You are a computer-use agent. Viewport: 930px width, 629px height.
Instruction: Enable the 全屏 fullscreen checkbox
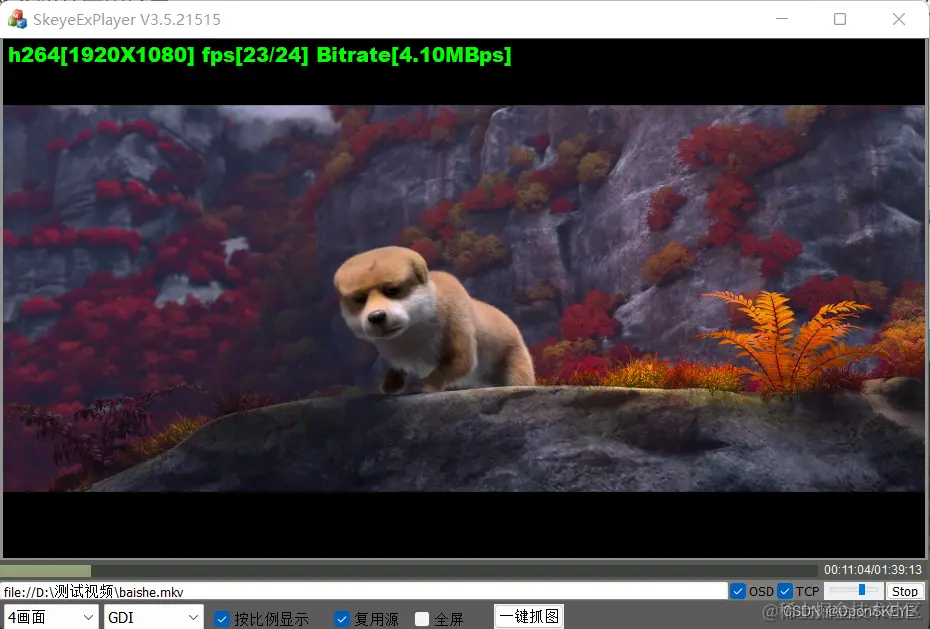pyautogui.click(x=422, y=619)
